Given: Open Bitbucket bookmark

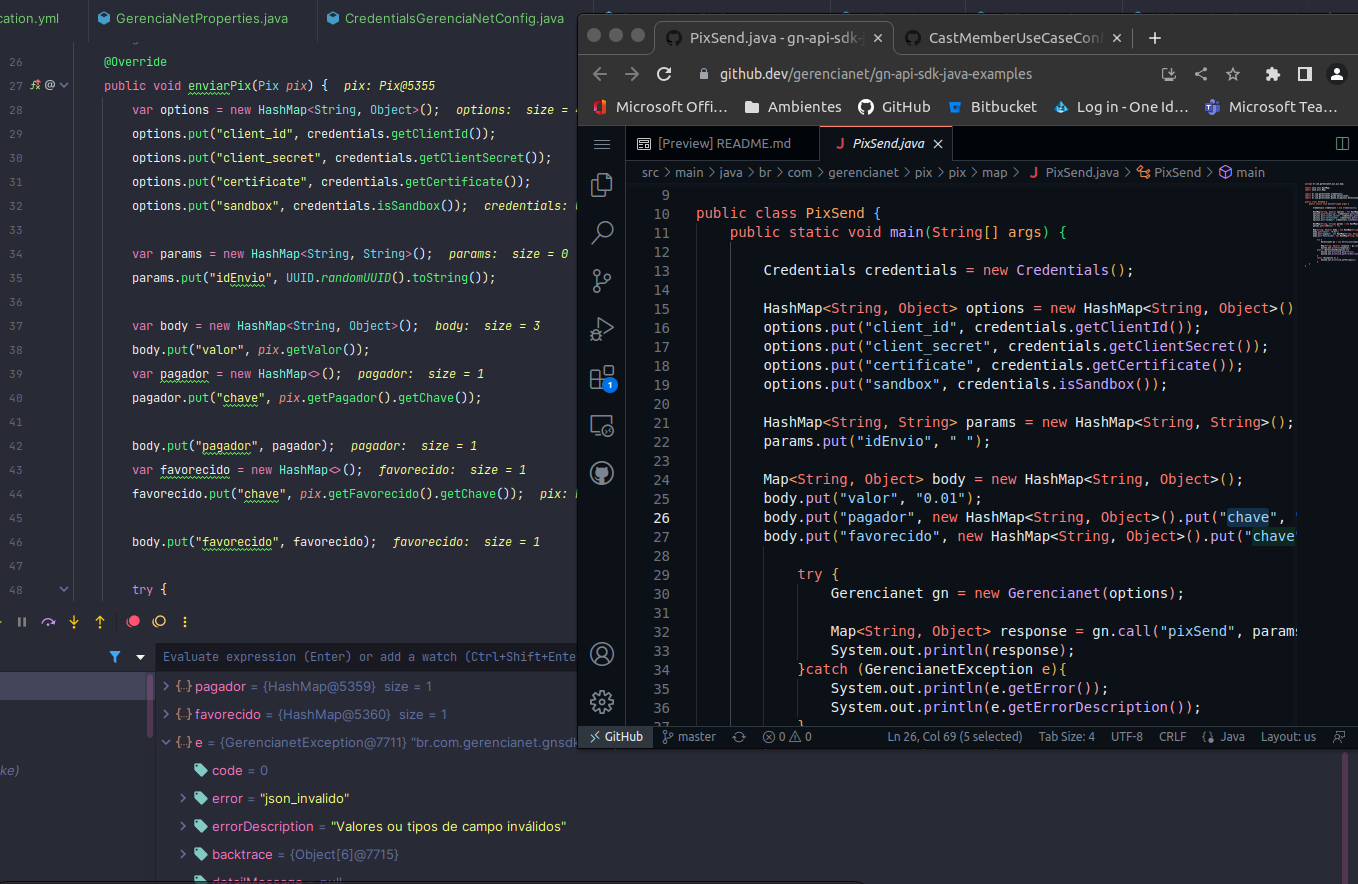Looking at the screenshot, I should pyautogui.click(x=992, y=107).
